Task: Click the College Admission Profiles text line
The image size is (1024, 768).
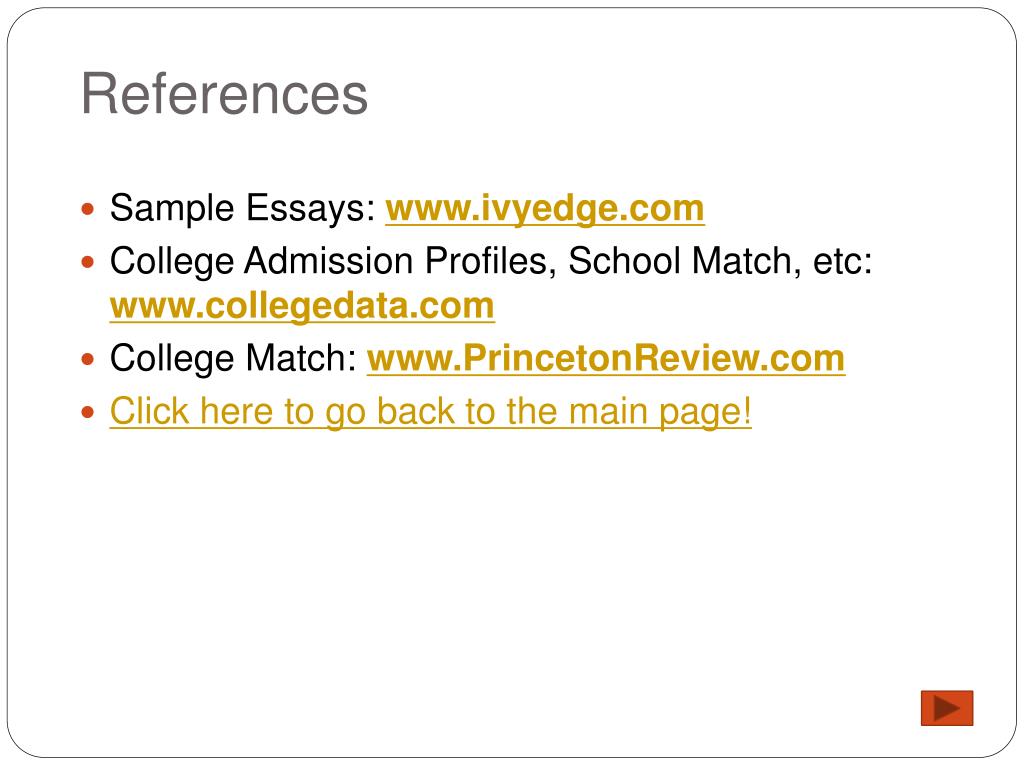Action: 490,261
